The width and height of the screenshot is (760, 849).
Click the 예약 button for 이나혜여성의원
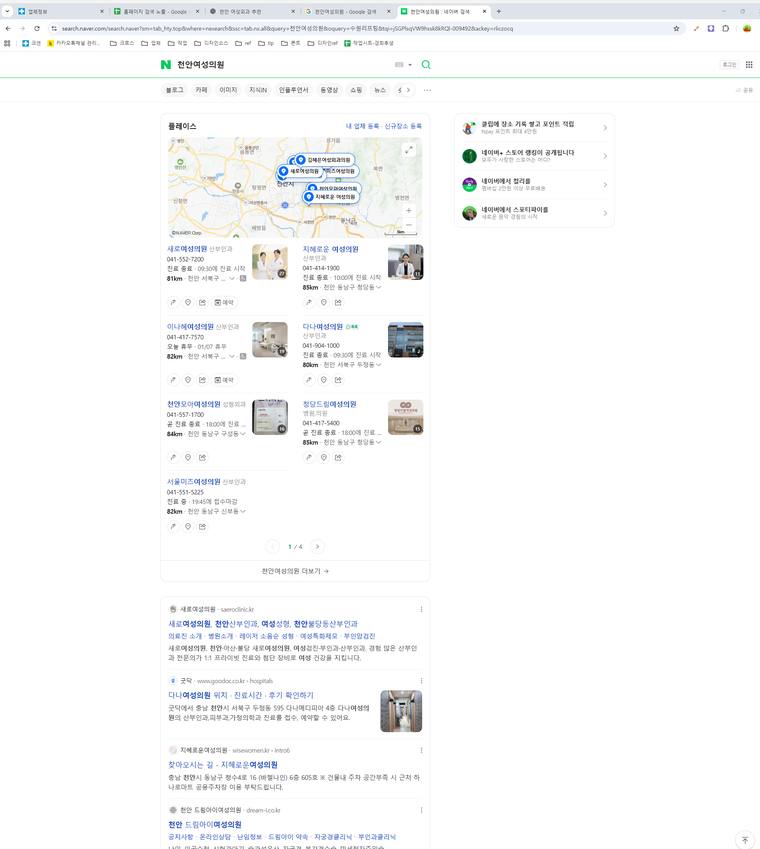pos(224,380)
